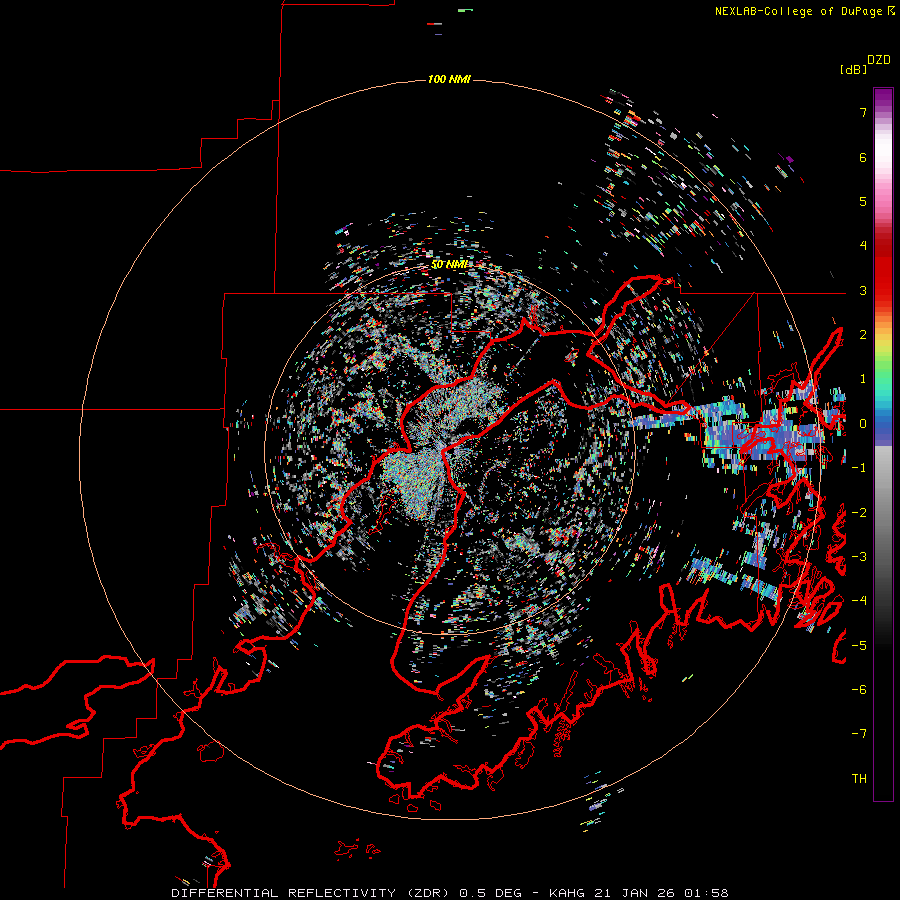Click the 50 NMI range ring label
Image resolution: width=900 pixels, height=900 pixels.
tap(449, 264)
